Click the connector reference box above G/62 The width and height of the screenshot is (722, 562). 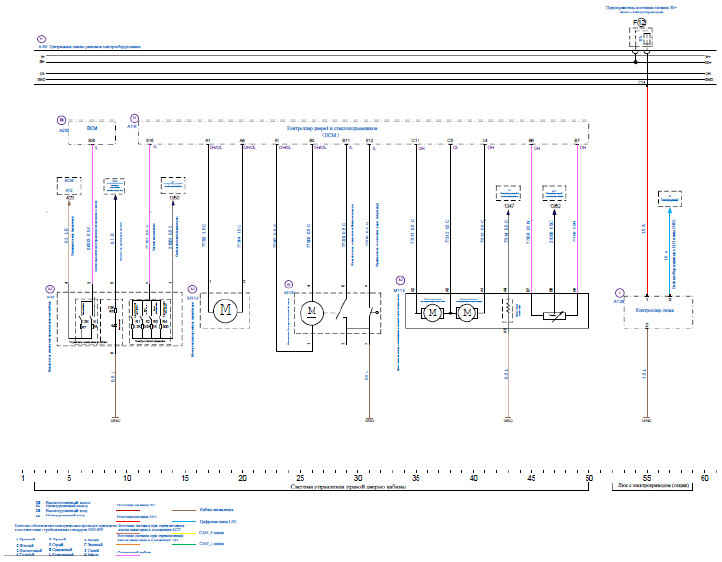coord(554,193)
